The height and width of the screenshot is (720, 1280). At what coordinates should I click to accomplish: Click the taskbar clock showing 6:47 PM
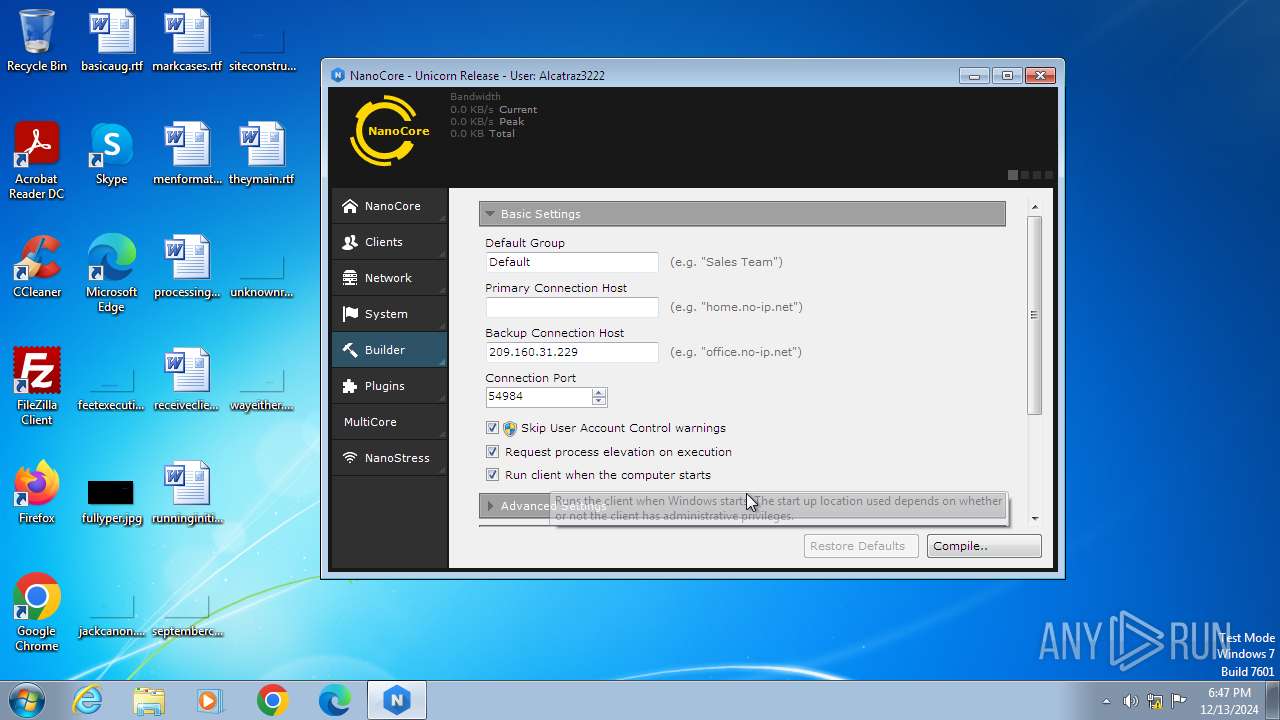tap(1229, 701)
